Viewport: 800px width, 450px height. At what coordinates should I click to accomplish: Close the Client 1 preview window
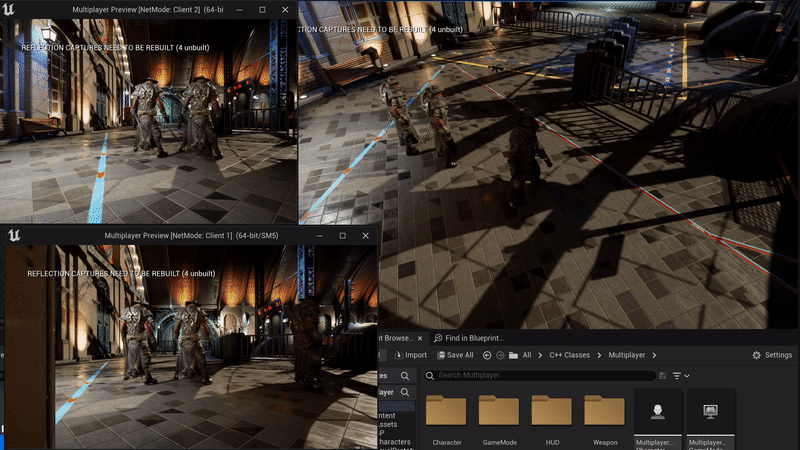point(365,236)
